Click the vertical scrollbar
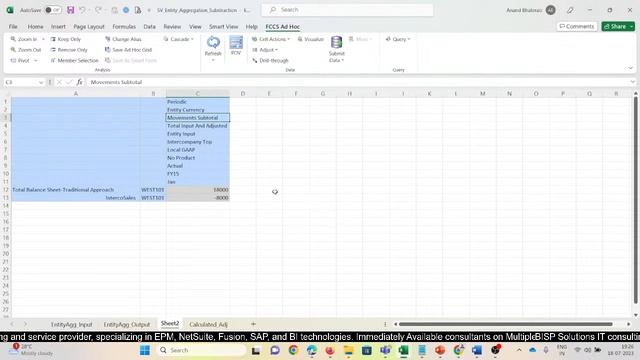This screenshot has width=640, height=360. point(636,200)
